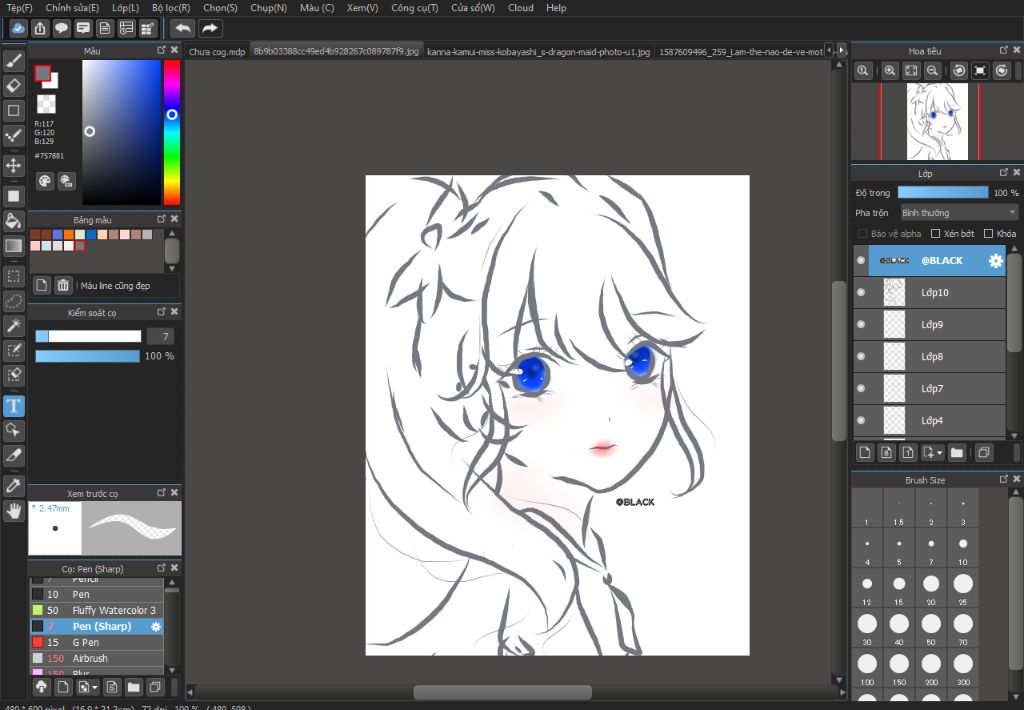Click the horizontal canvas scrollbar
1024x710 pixels.
click(503, 692)
